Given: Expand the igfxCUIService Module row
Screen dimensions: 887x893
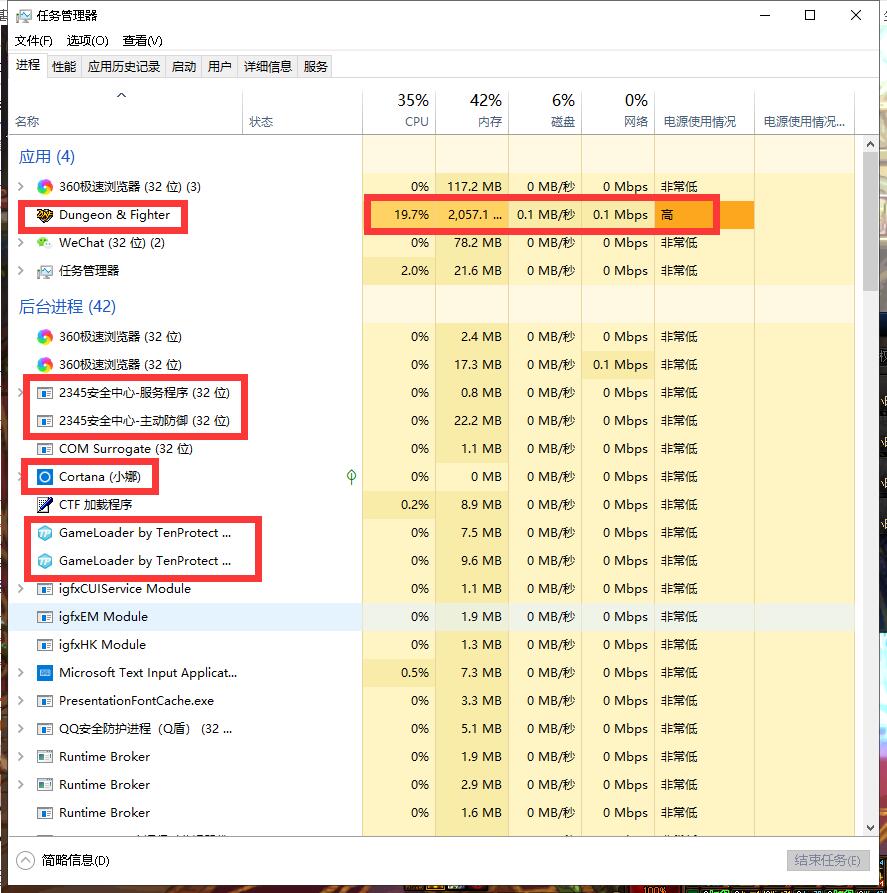Looking at the screenshot, I should click(x=21, y=588).
